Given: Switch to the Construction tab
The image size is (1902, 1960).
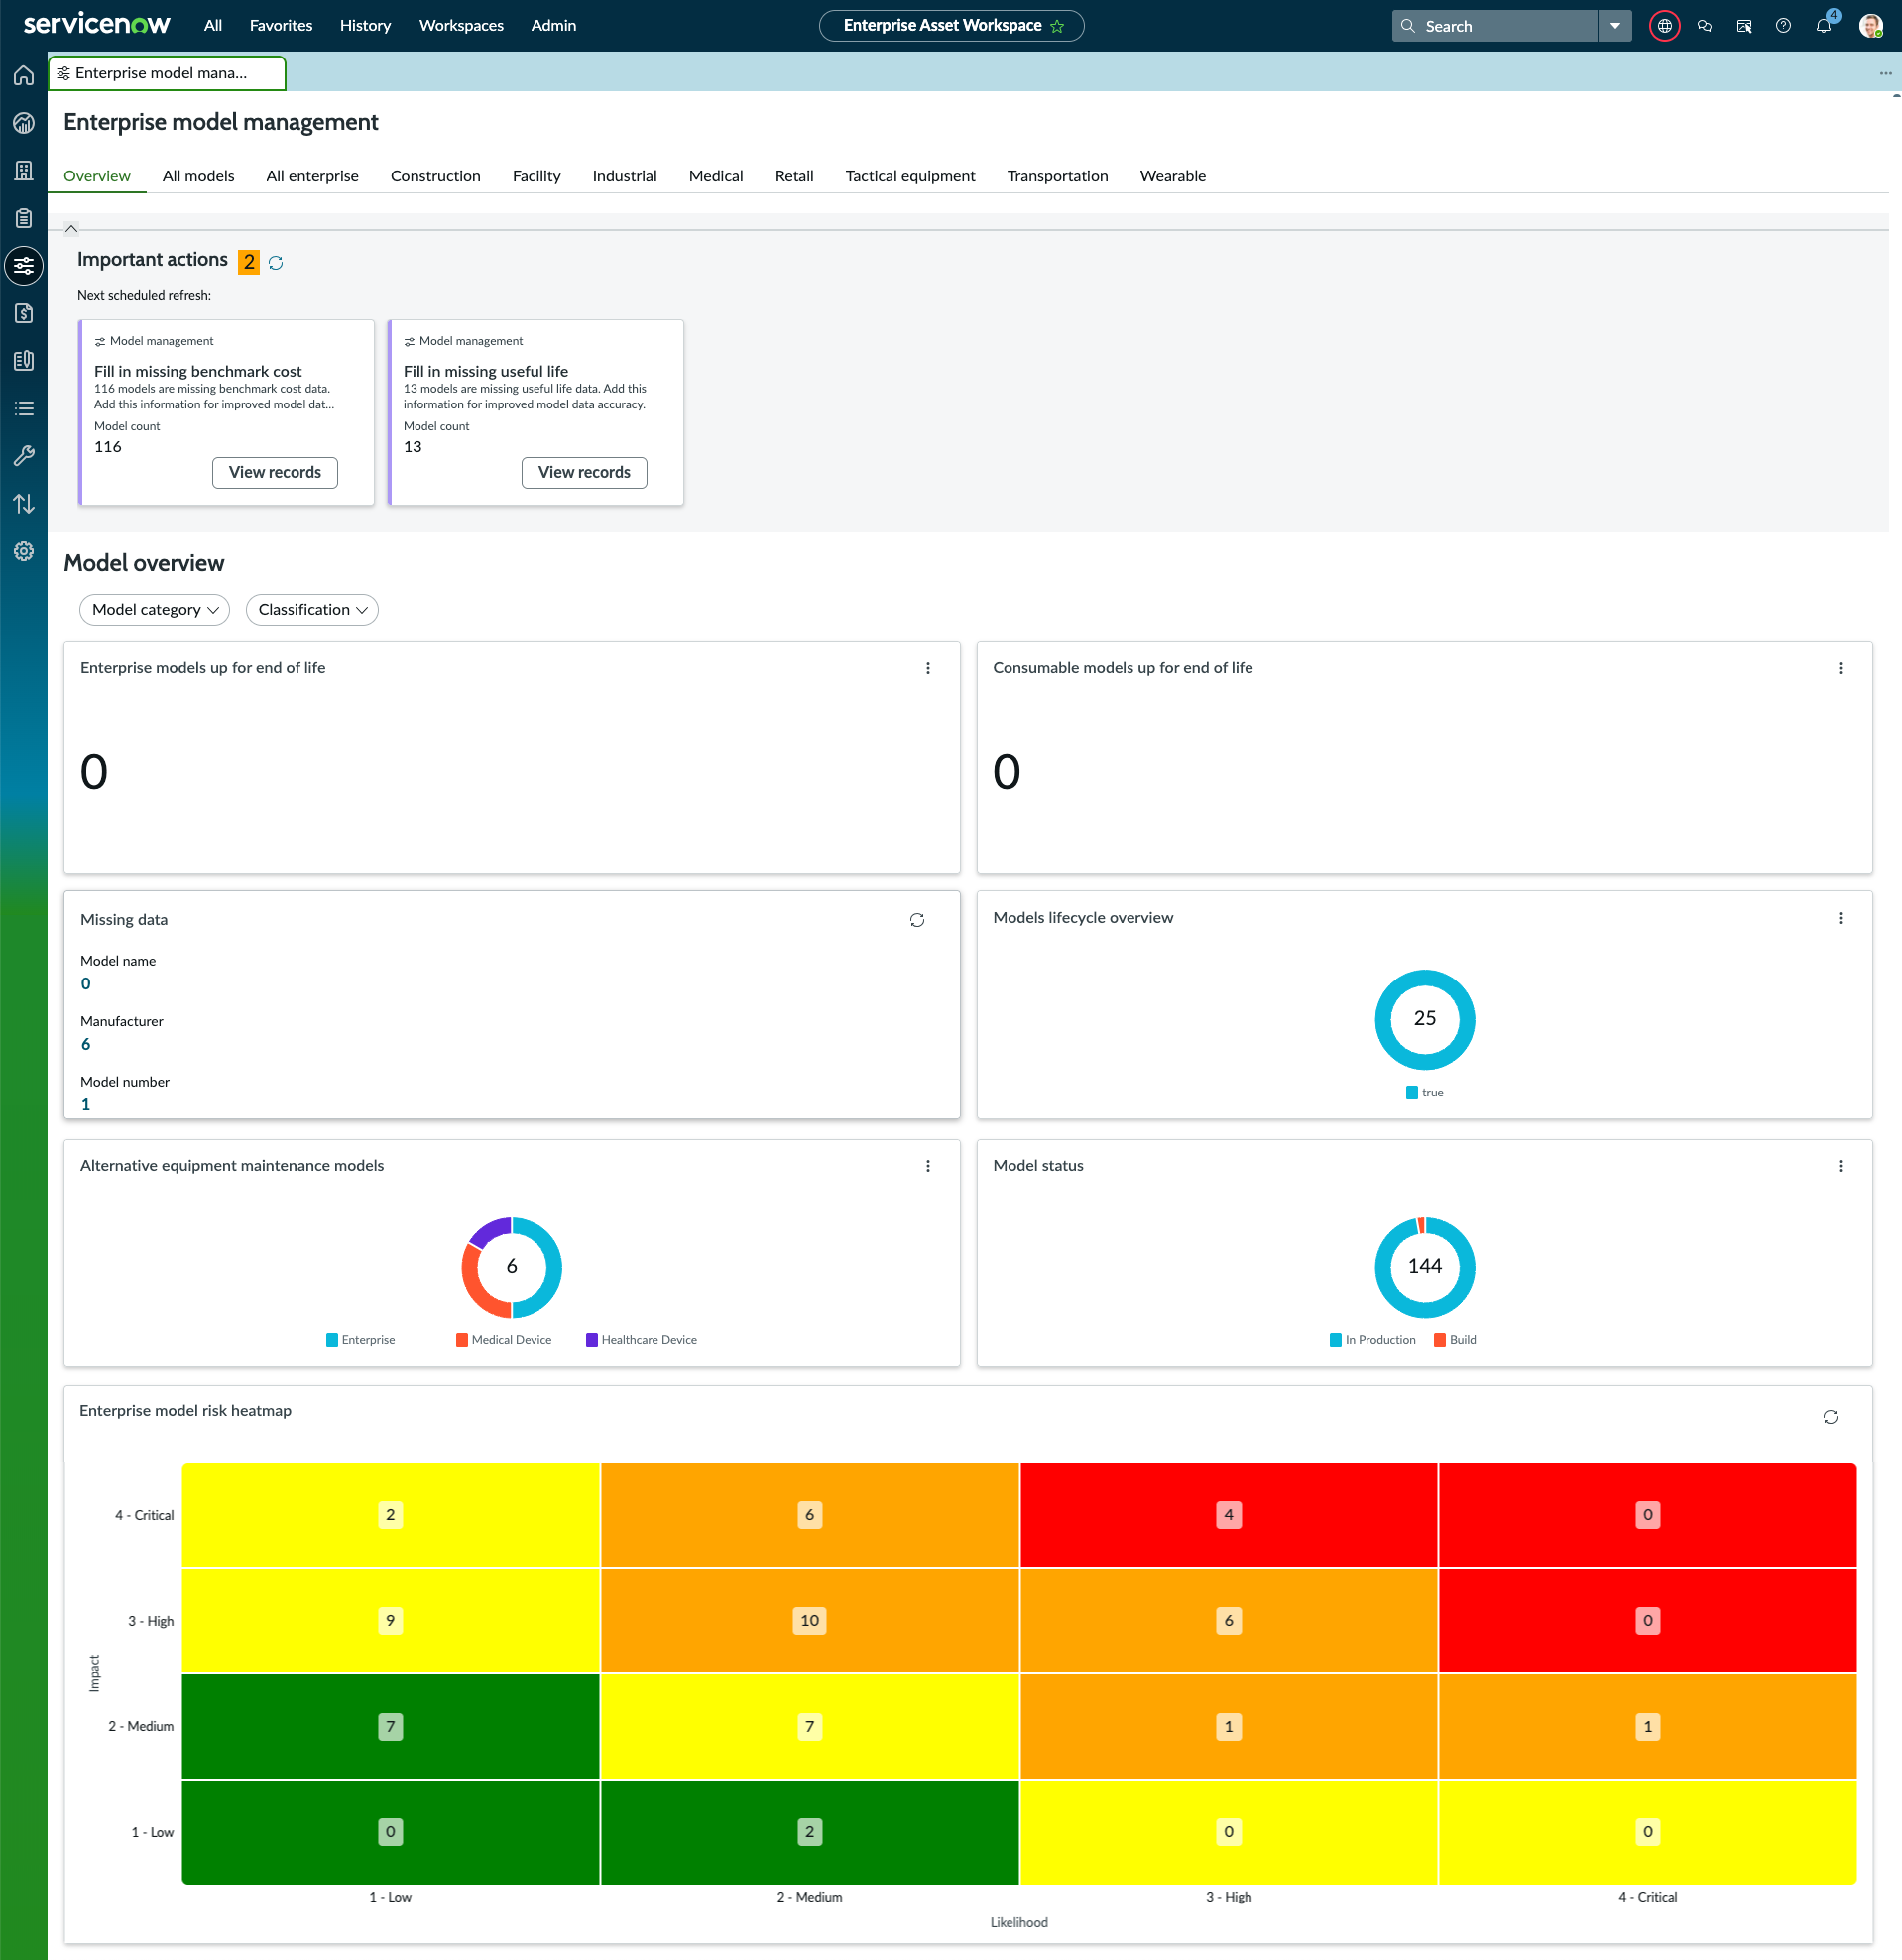Looking at the screenshot, I should pyautogui.click(x=435, y=176).
